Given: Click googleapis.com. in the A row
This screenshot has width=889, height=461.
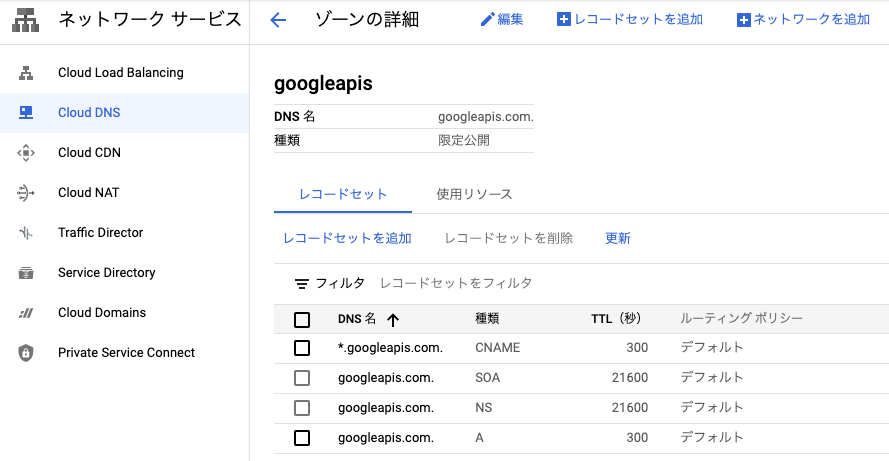Looking at the screenshot, I should 386,438.
